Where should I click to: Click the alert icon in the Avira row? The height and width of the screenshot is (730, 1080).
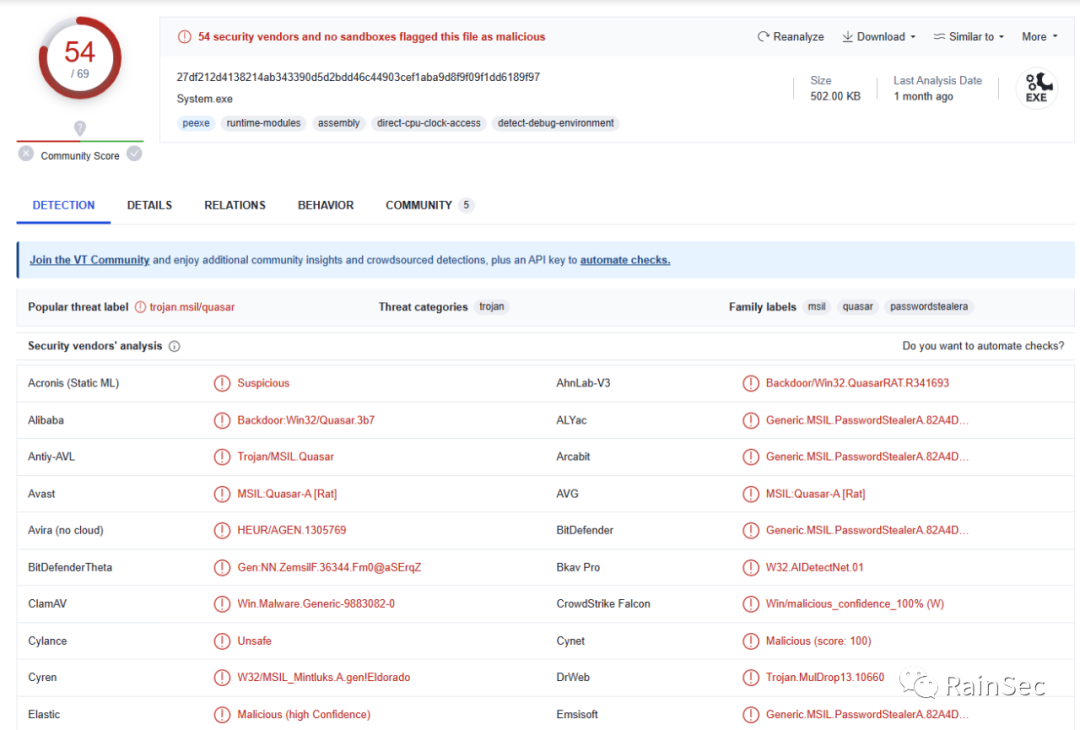(222, 530)
